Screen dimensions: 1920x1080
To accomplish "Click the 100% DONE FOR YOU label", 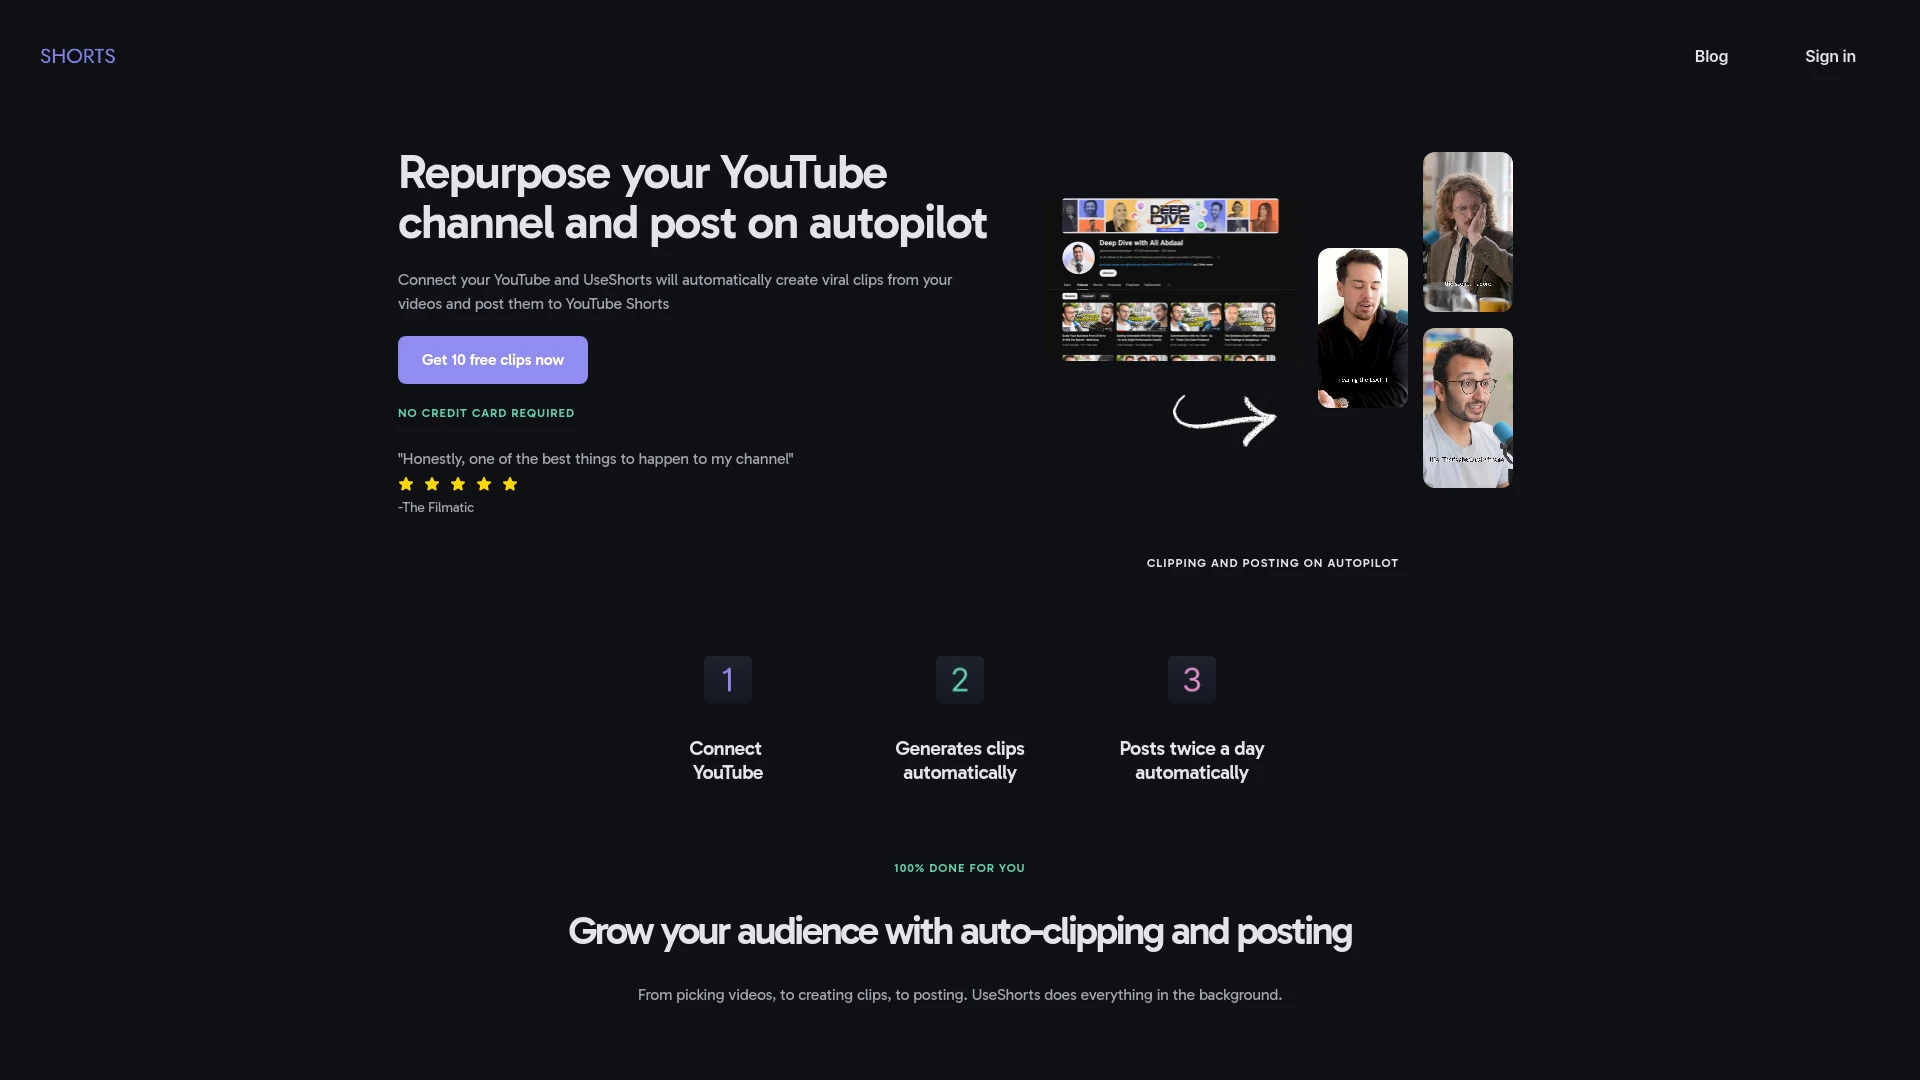I will pos(960,868).
